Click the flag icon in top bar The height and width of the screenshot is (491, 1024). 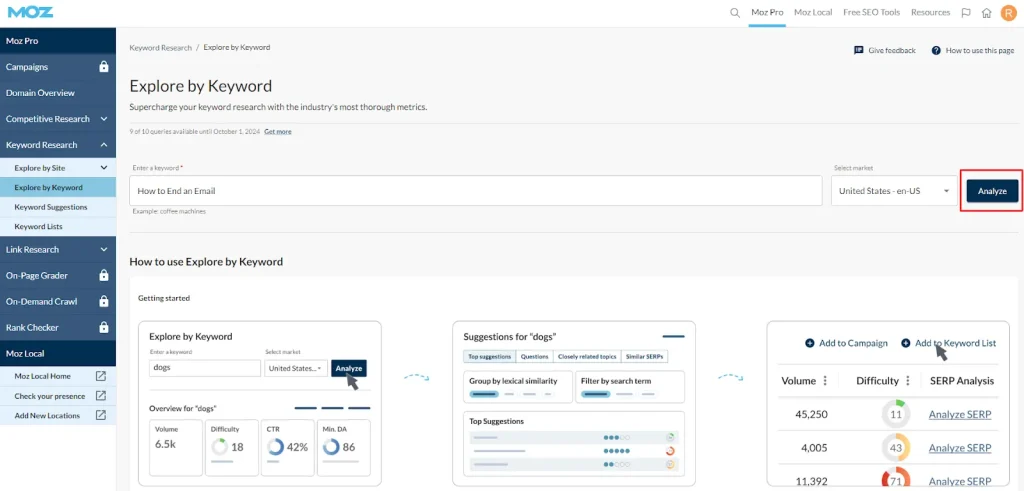point(966,12)
